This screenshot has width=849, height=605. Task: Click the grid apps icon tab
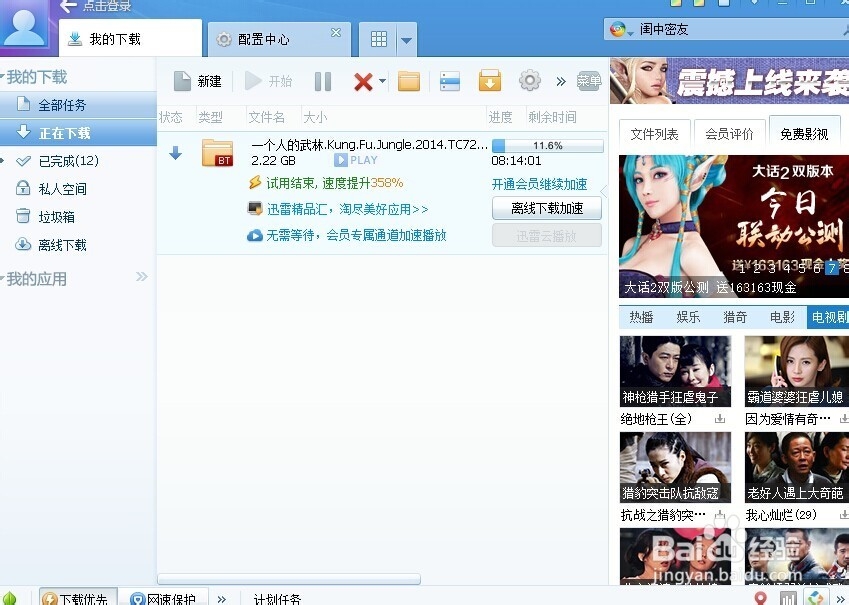(378, 39)
